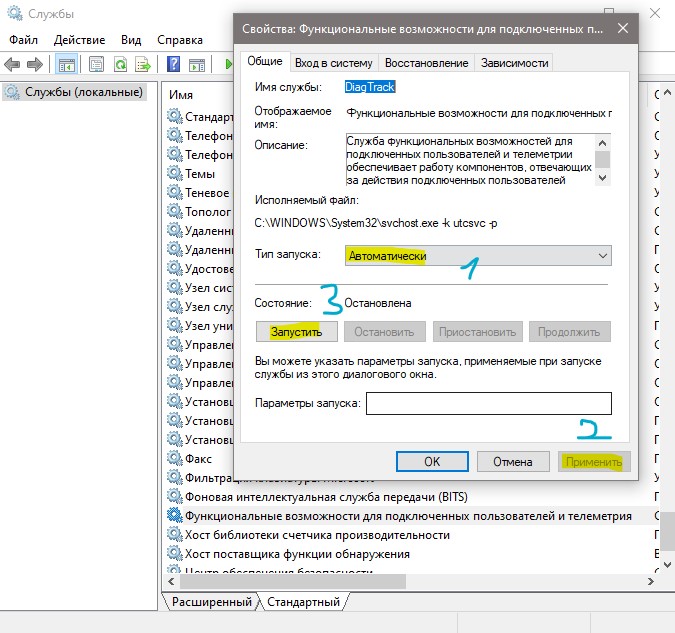Switch to the Общие tab

coord(265,61)
